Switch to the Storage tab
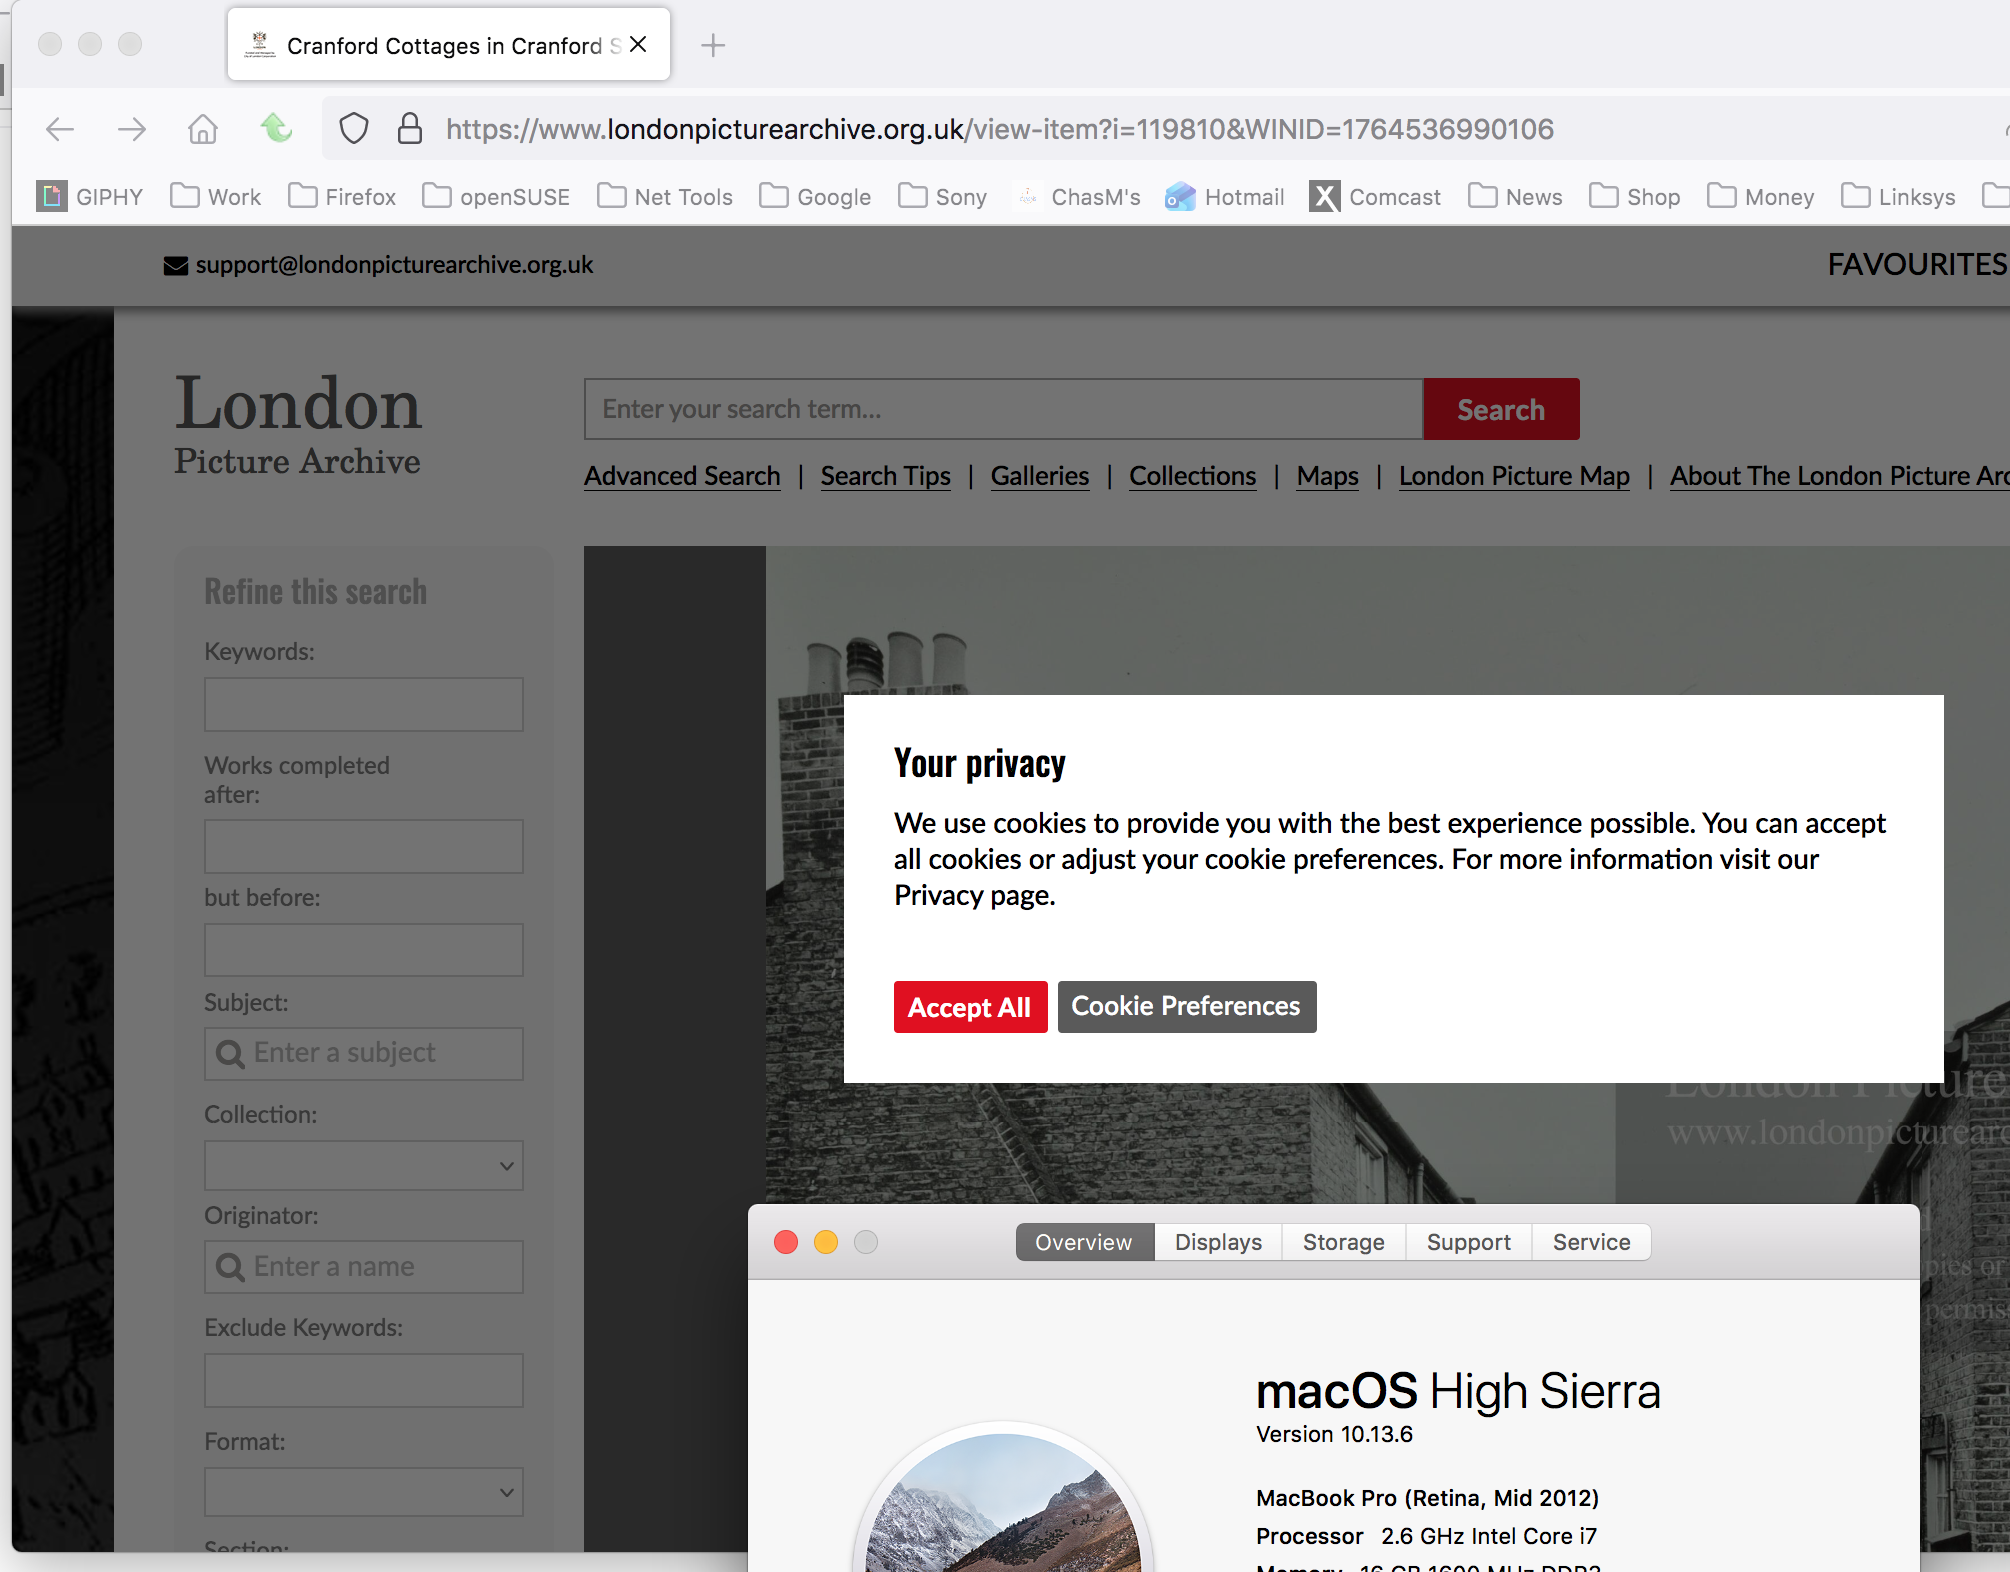The width and height of the screenshot is (2010, 1572). point(1343,1242)
